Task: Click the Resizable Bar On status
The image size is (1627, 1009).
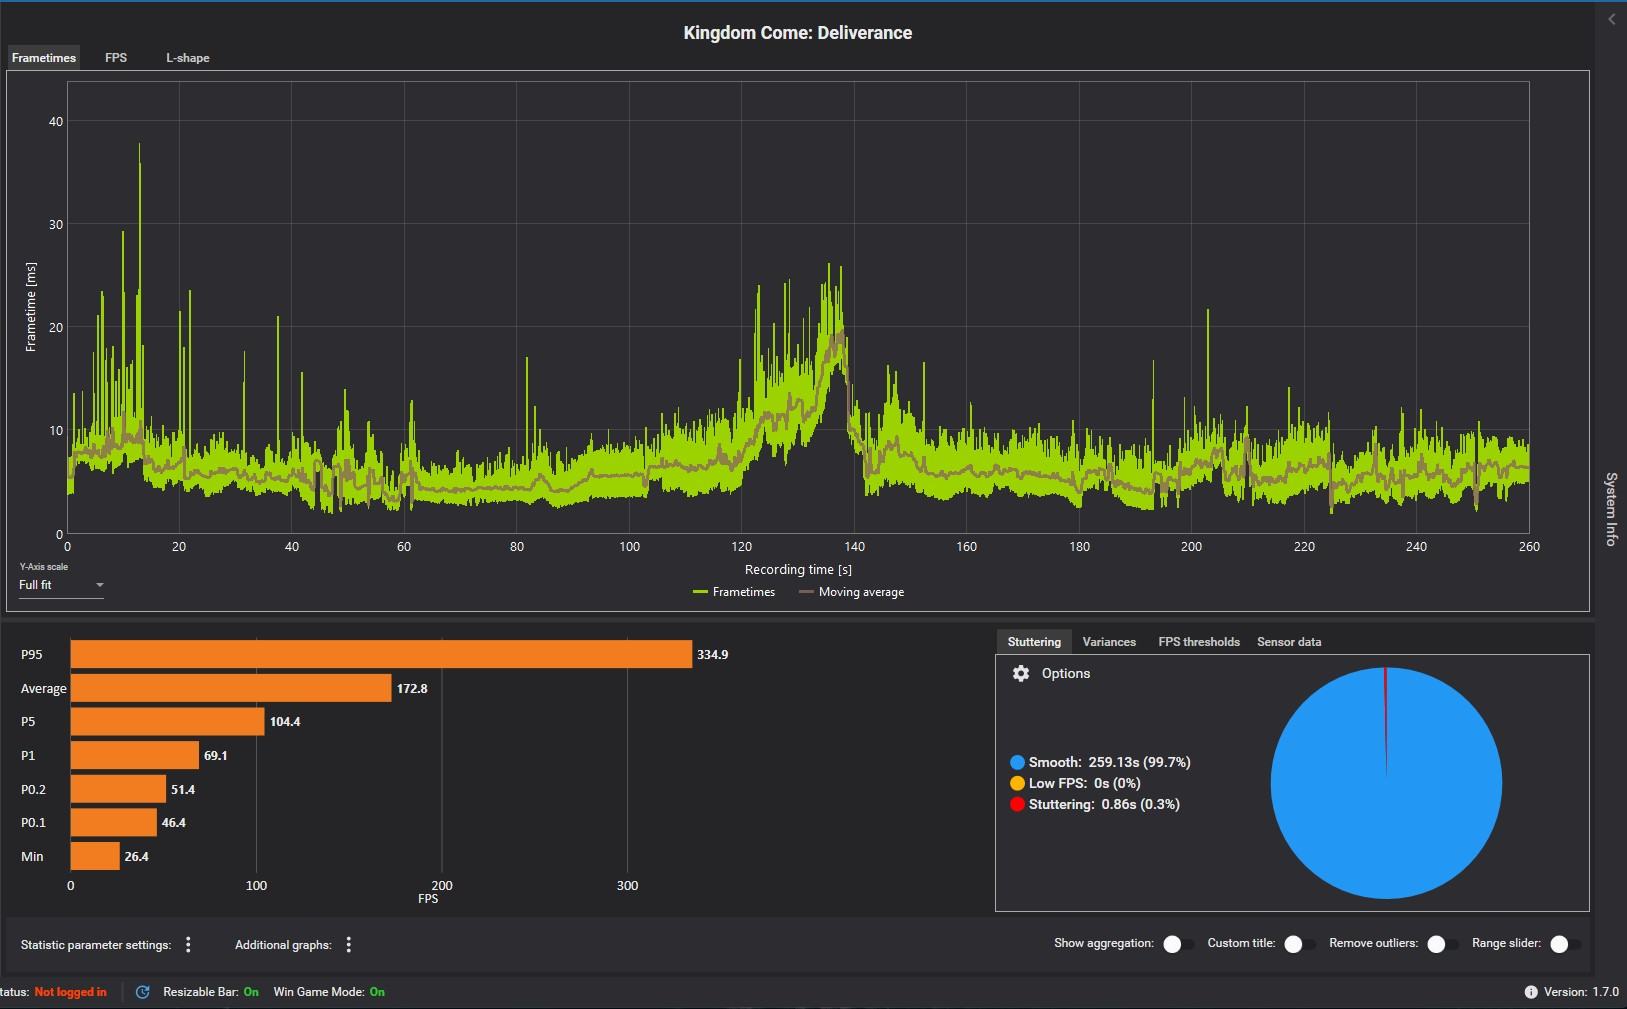Action: 211,992
